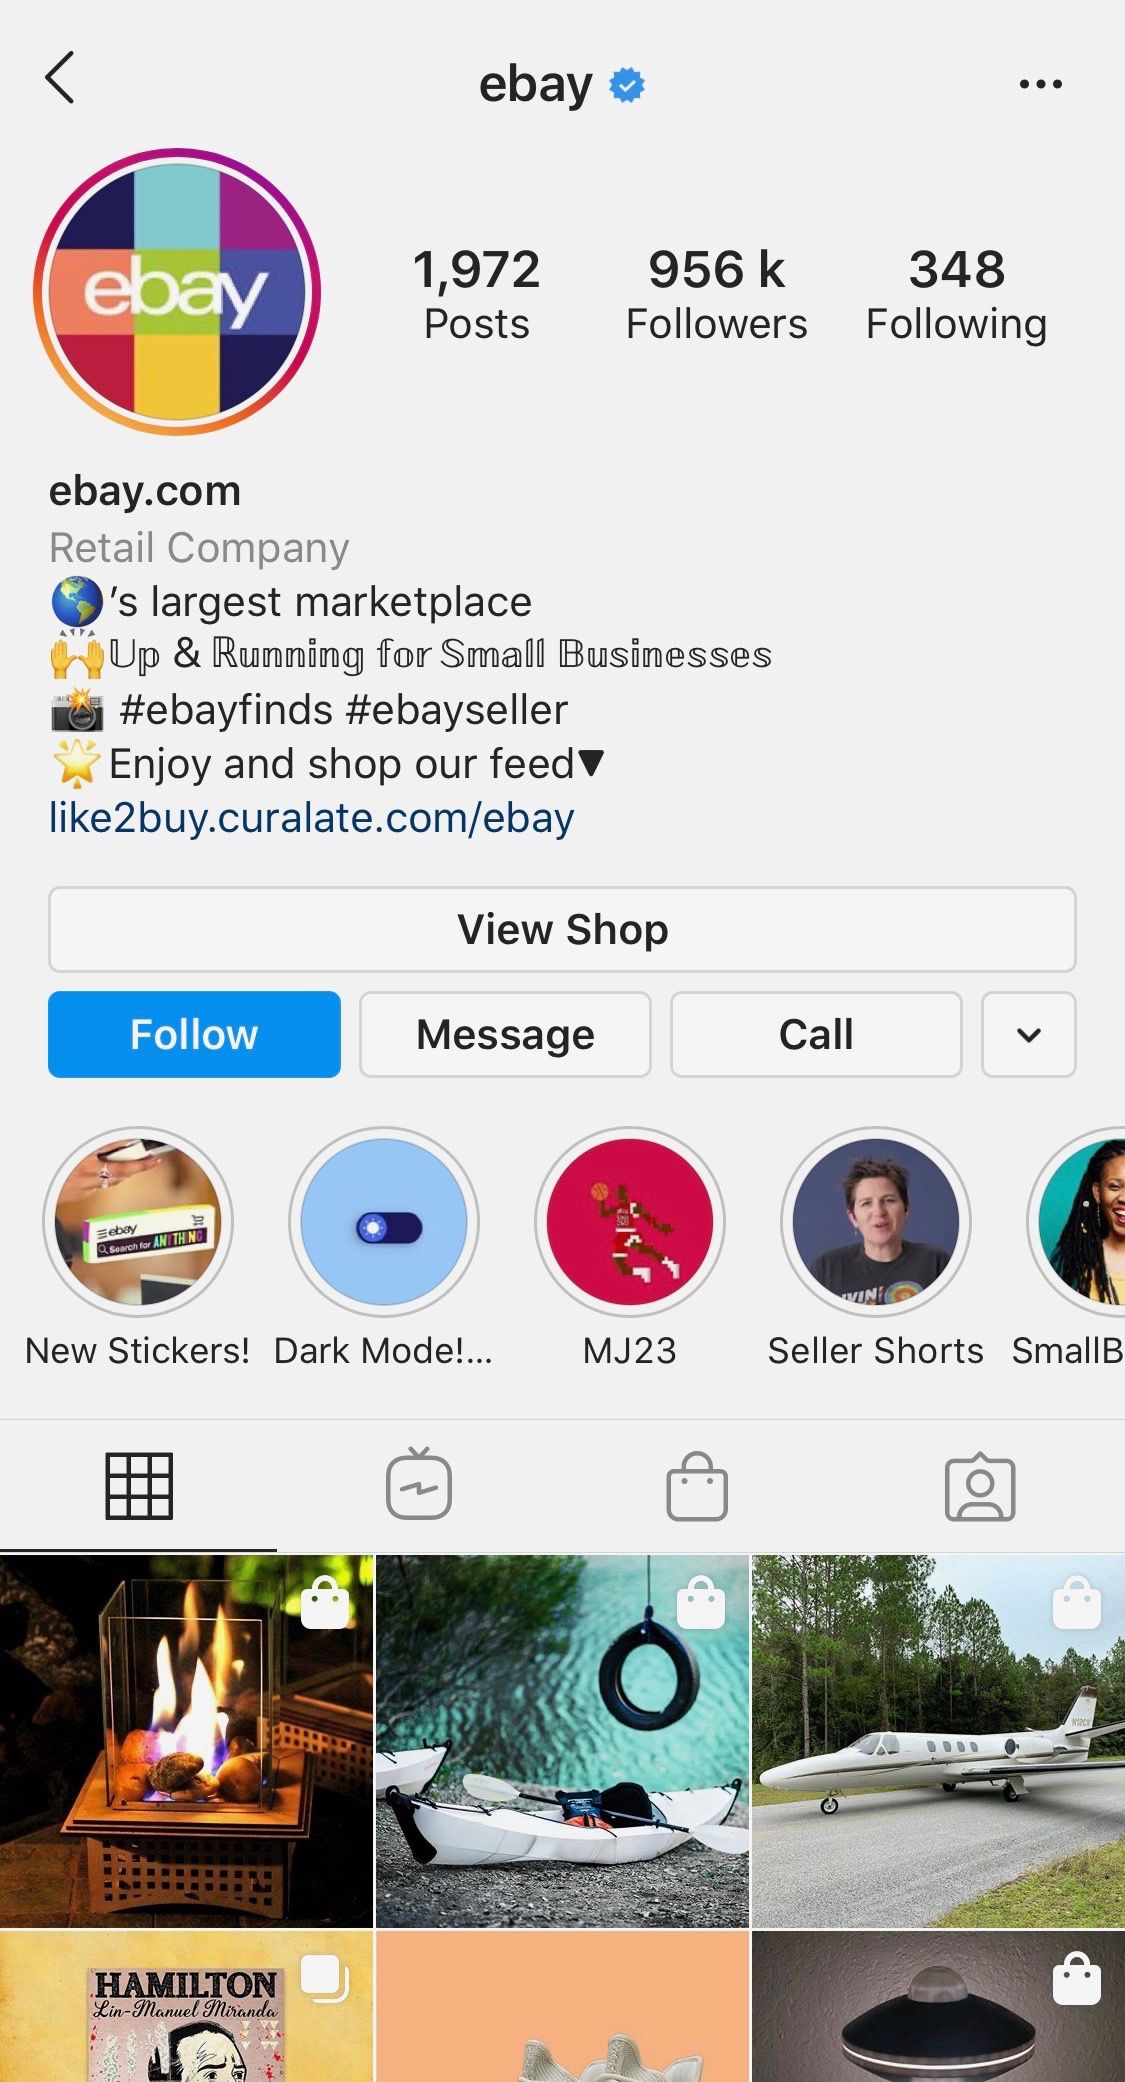Image resolution: width=1125 pixels, height=2082 pixels.
Task: Expand suggested accounts chevron button
Action: (x=1029, y=1035)
